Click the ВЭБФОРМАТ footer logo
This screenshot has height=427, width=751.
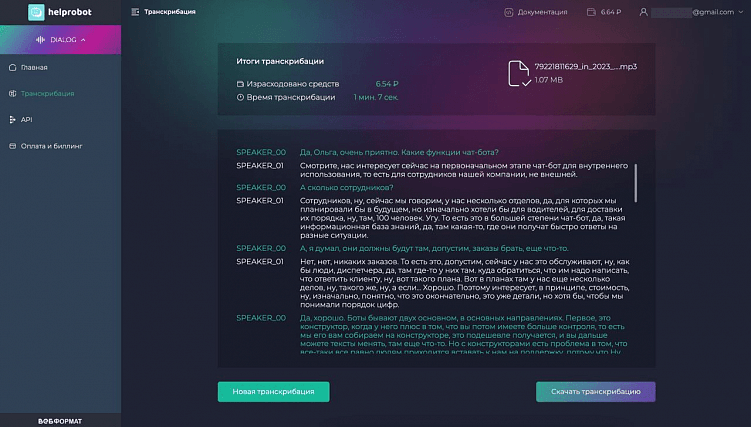click(x=60, y=421)
